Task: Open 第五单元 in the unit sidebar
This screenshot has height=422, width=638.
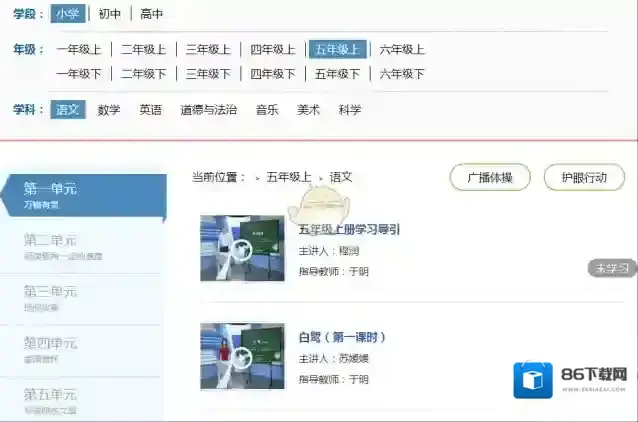Action: pyautogui.click(x=81, y=400)
